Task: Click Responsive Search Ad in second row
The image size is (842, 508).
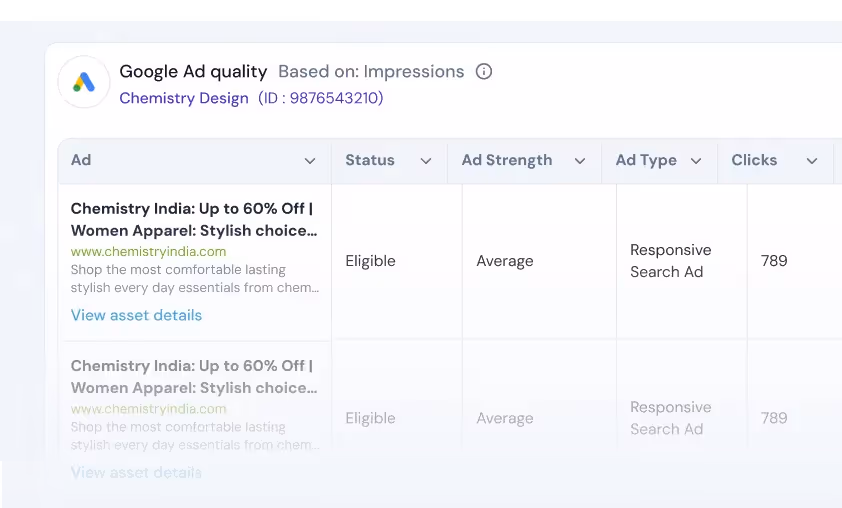Action: (x=671, y=418)
